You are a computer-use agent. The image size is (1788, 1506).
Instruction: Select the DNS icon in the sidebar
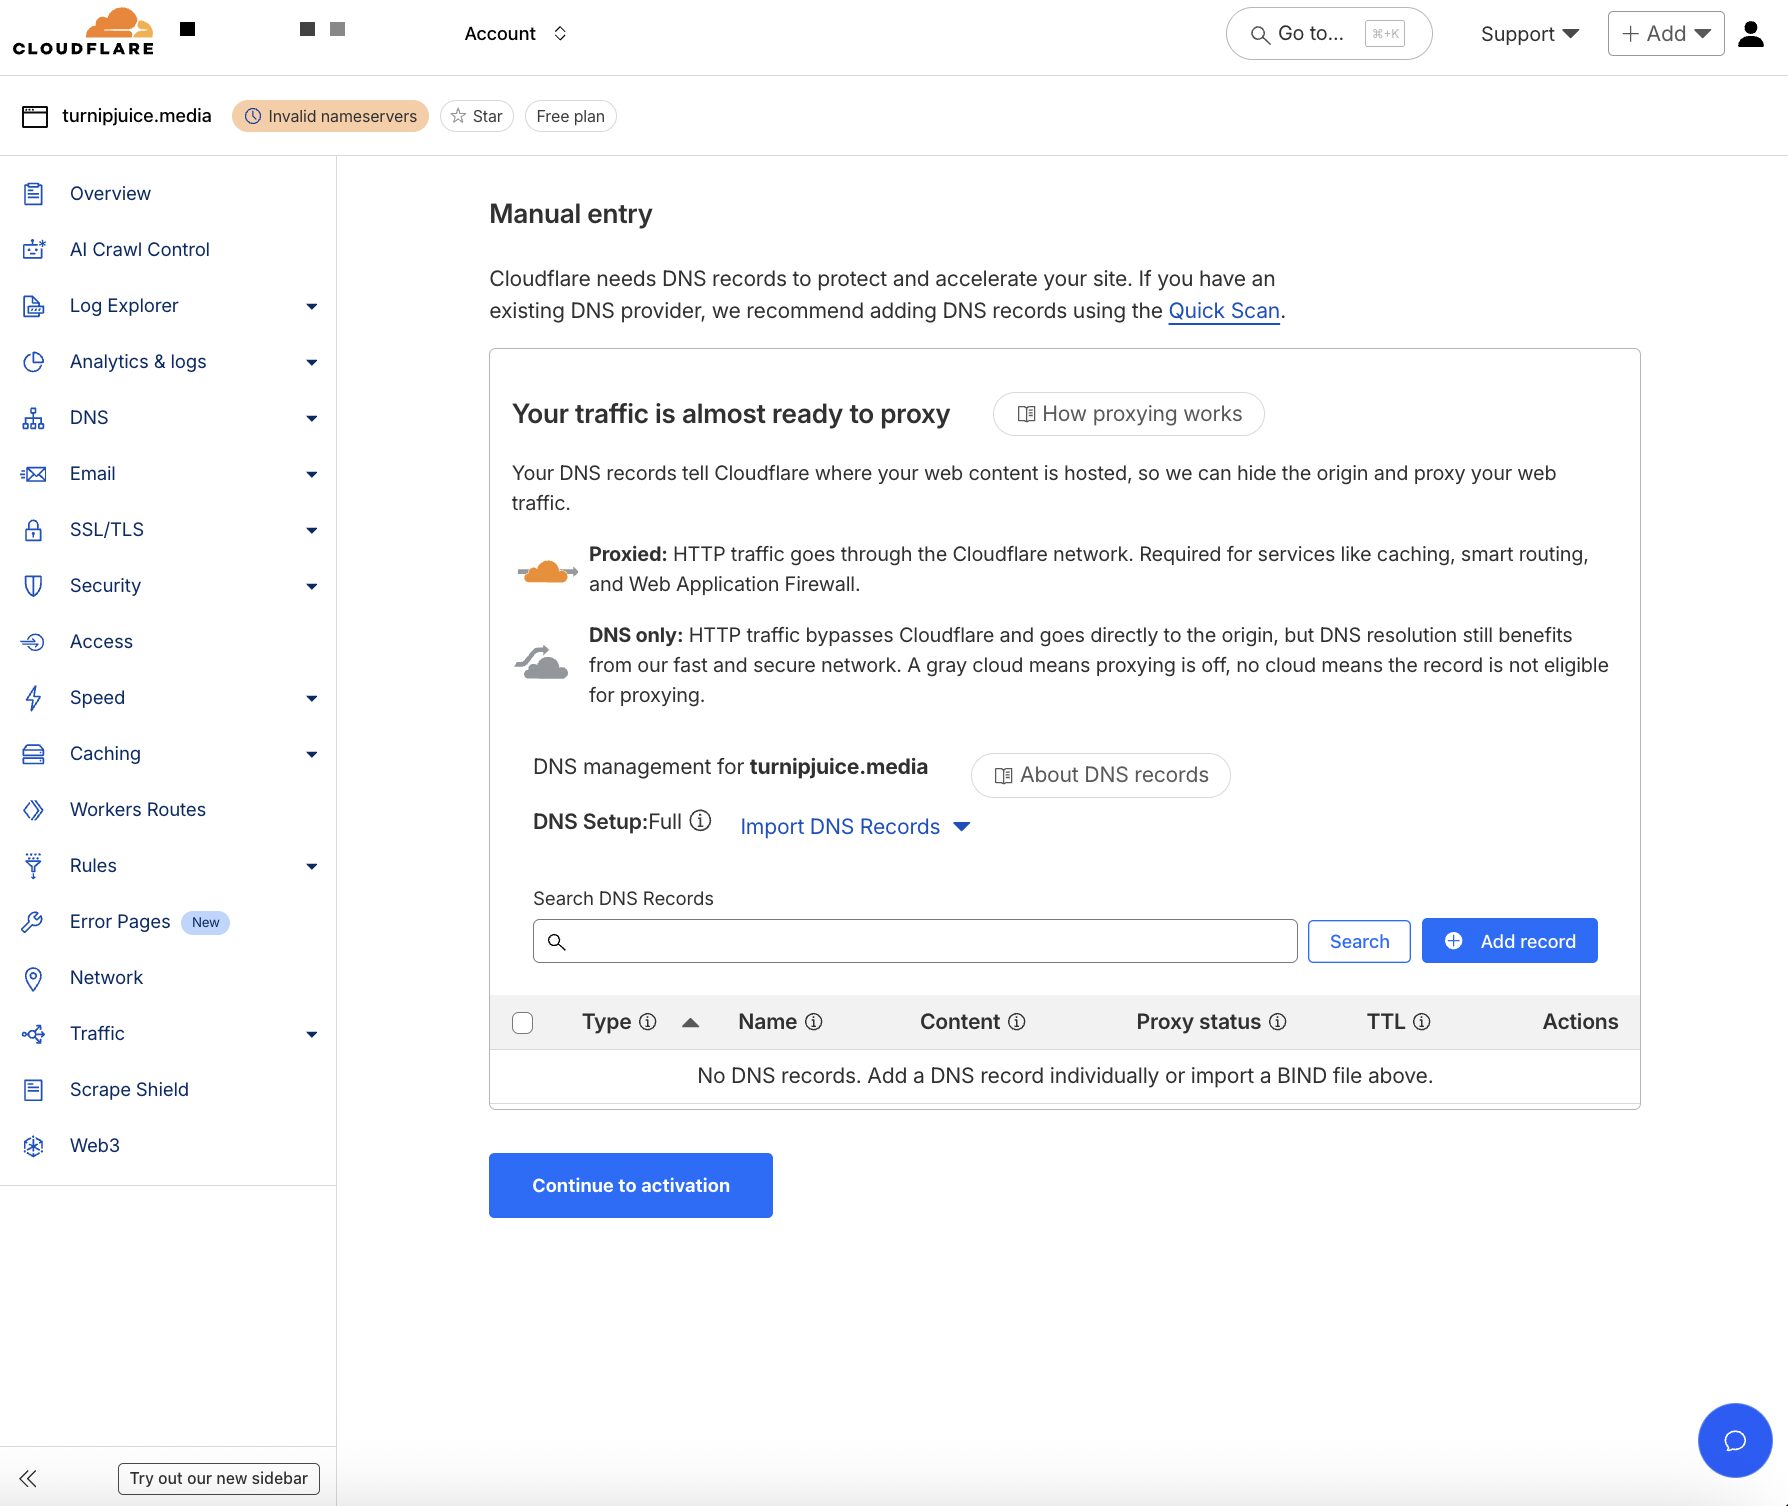(x=33, y=417)
